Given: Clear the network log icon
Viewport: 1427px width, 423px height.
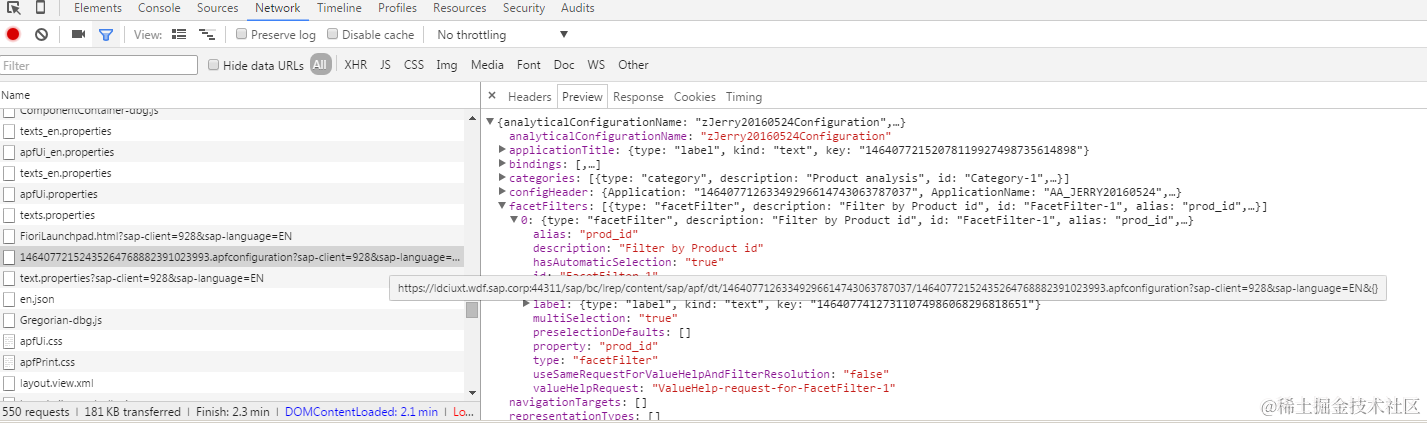Looking at the screenshot, I should (x=41, y=34).
